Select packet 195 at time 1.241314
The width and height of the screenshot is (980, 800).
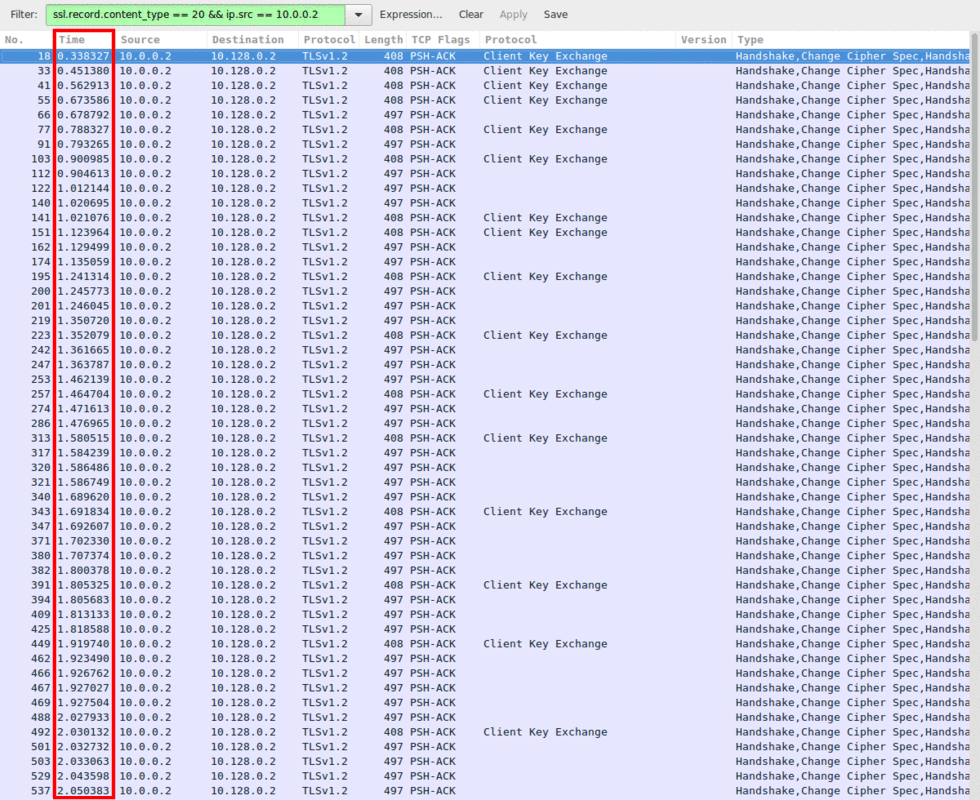485,276
